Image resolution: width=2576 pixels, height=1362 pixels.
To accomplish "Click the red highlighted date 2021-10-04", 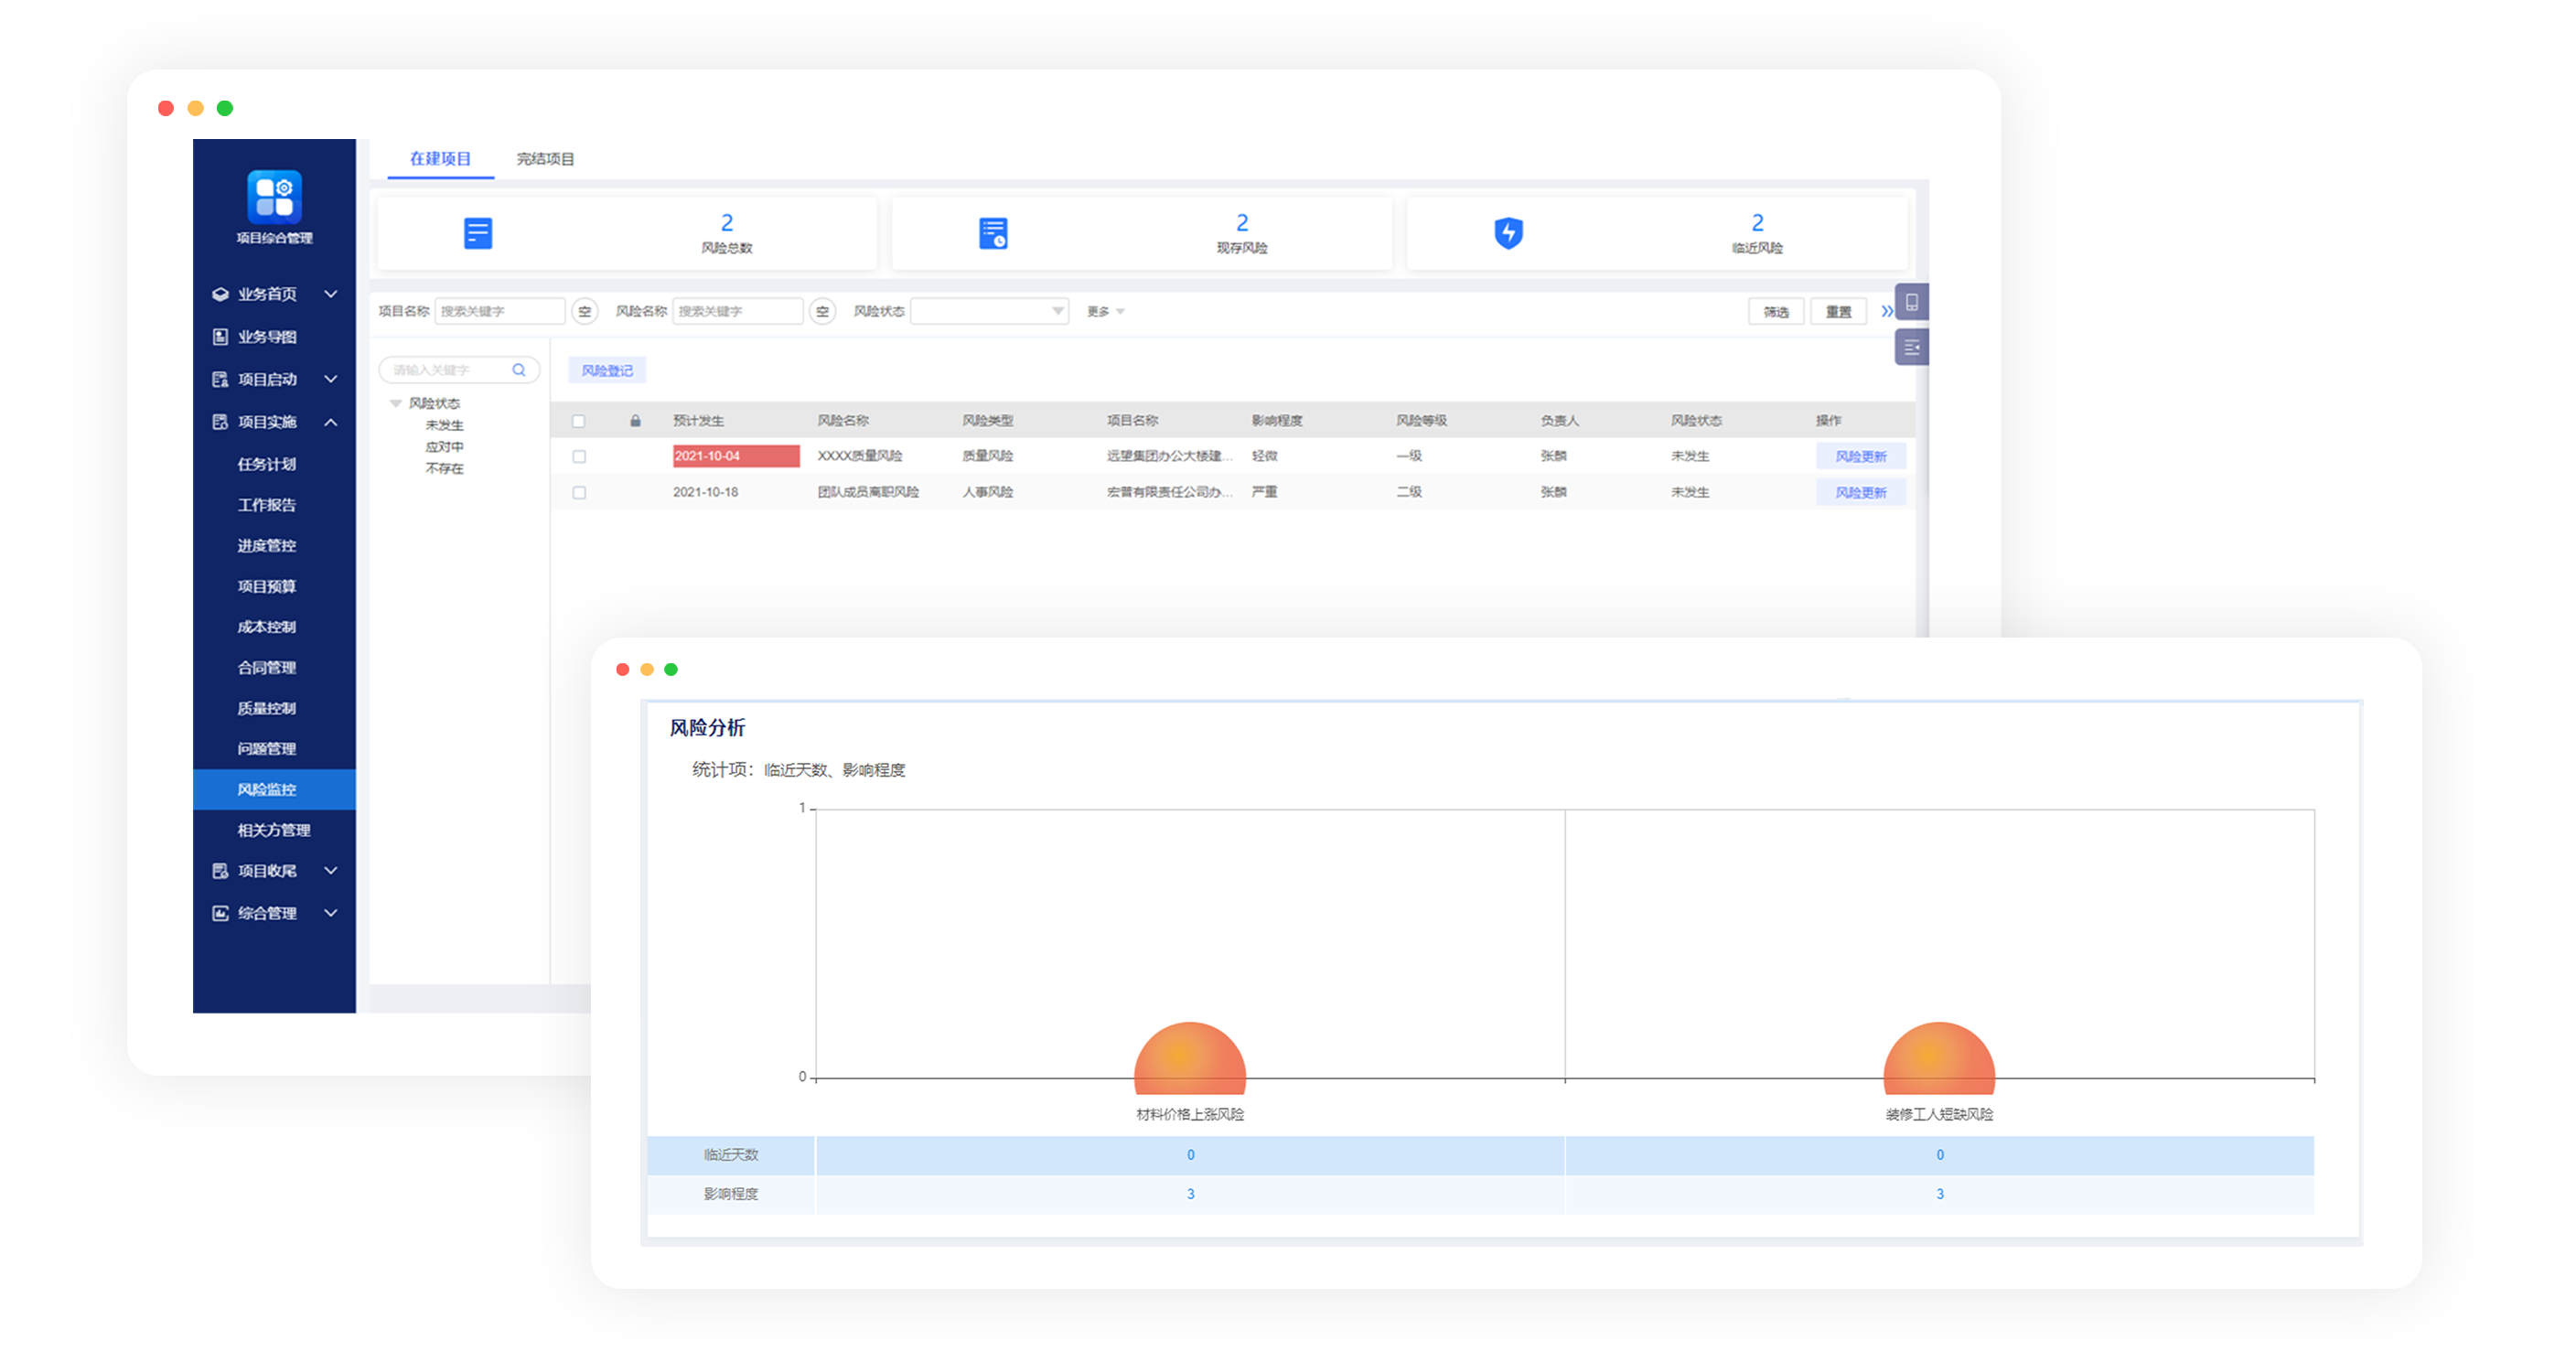I will pos(736,457).
